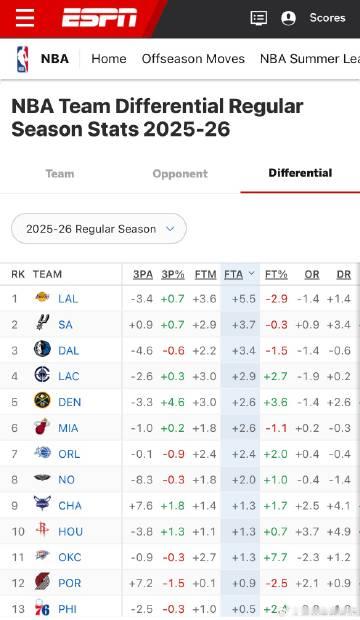Screen dimensions: 360x620
Task: Switch to the Opponent tab
Action: point(180,174)
